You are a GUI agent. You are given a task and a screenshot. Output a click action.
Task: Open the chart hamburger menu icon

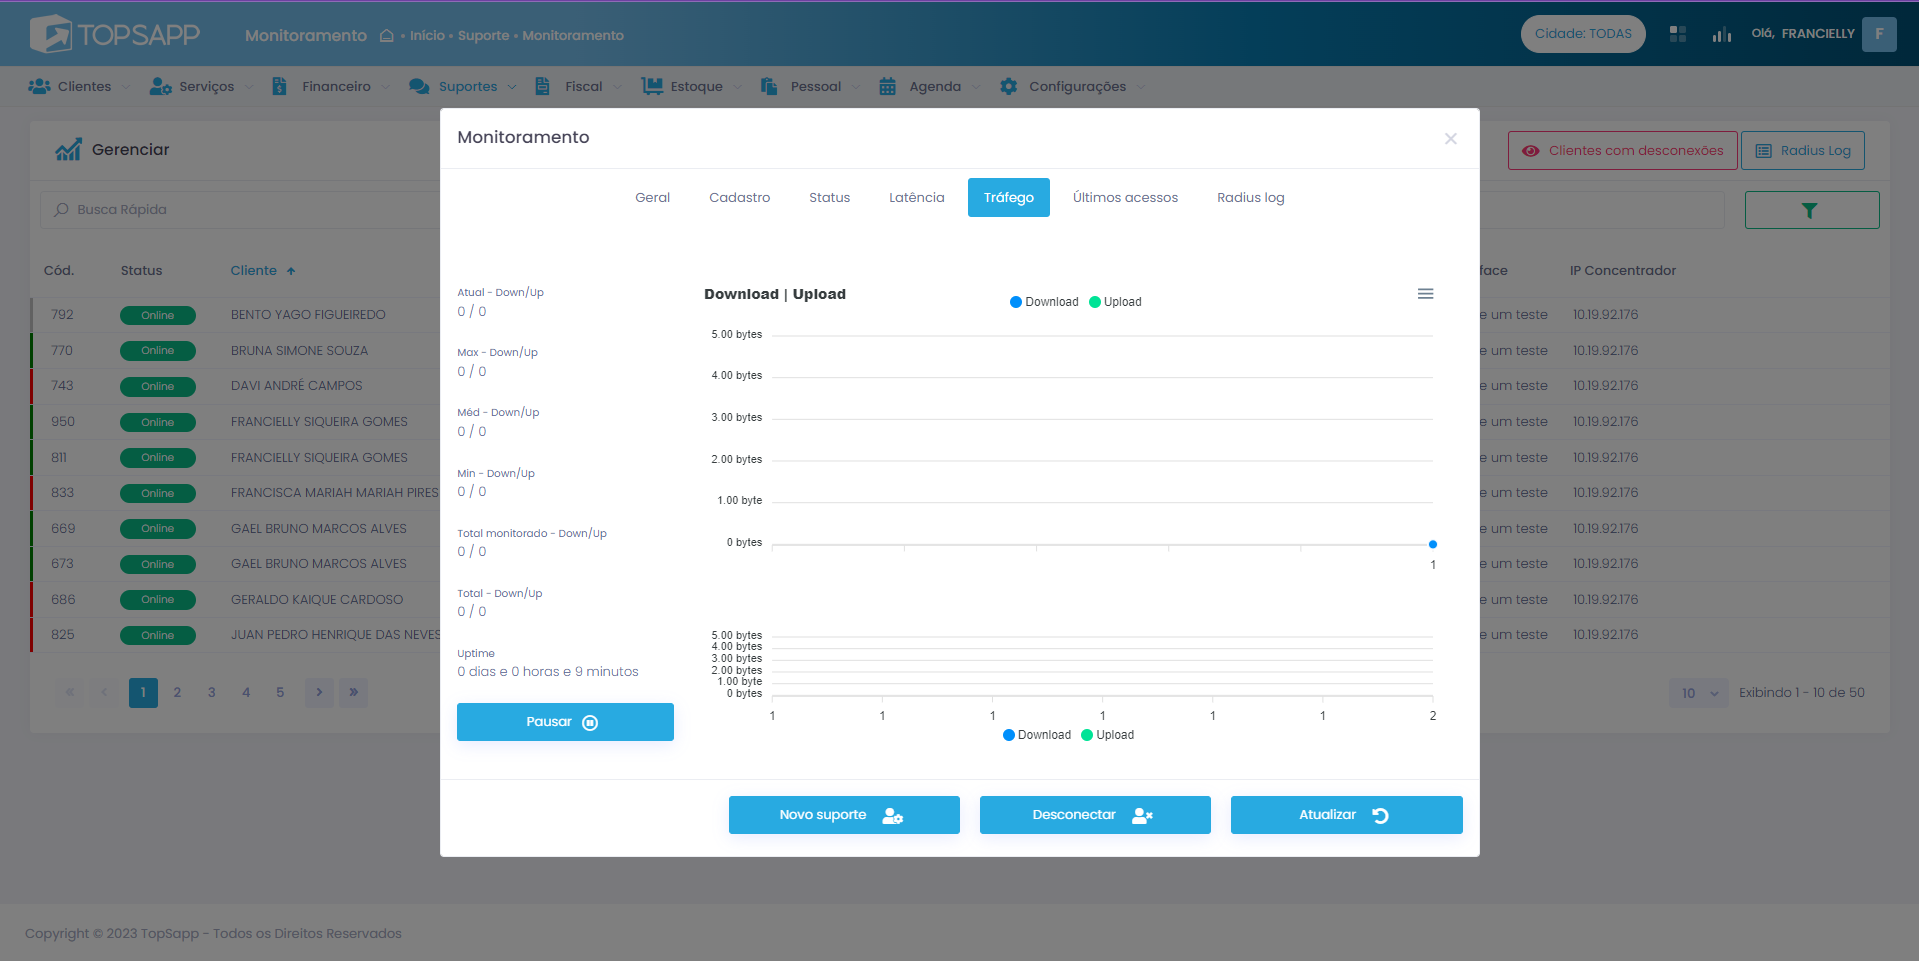tap(1426, 294)
